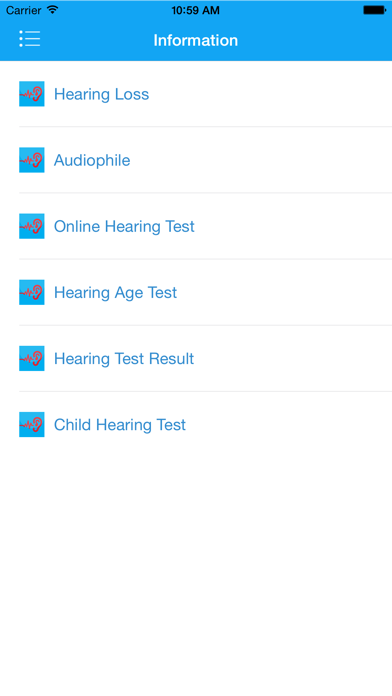Open the Hearing Loss entry
The image size is (392, 696).
click(196, 94)
